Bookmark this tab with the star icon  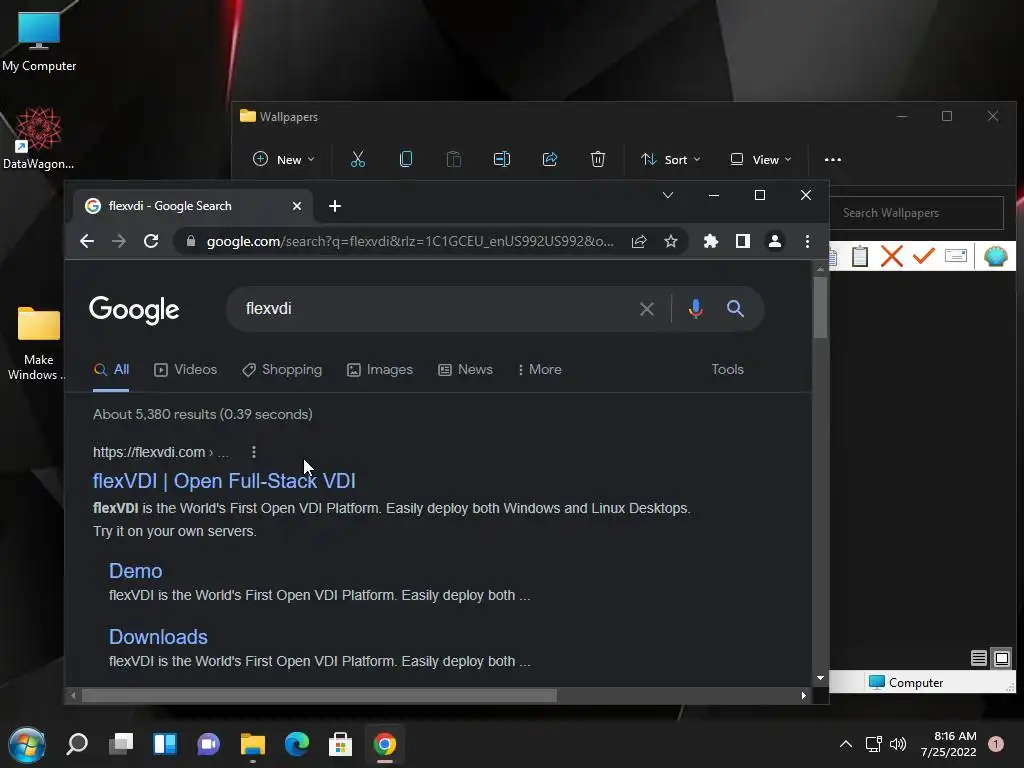[671, 242]
